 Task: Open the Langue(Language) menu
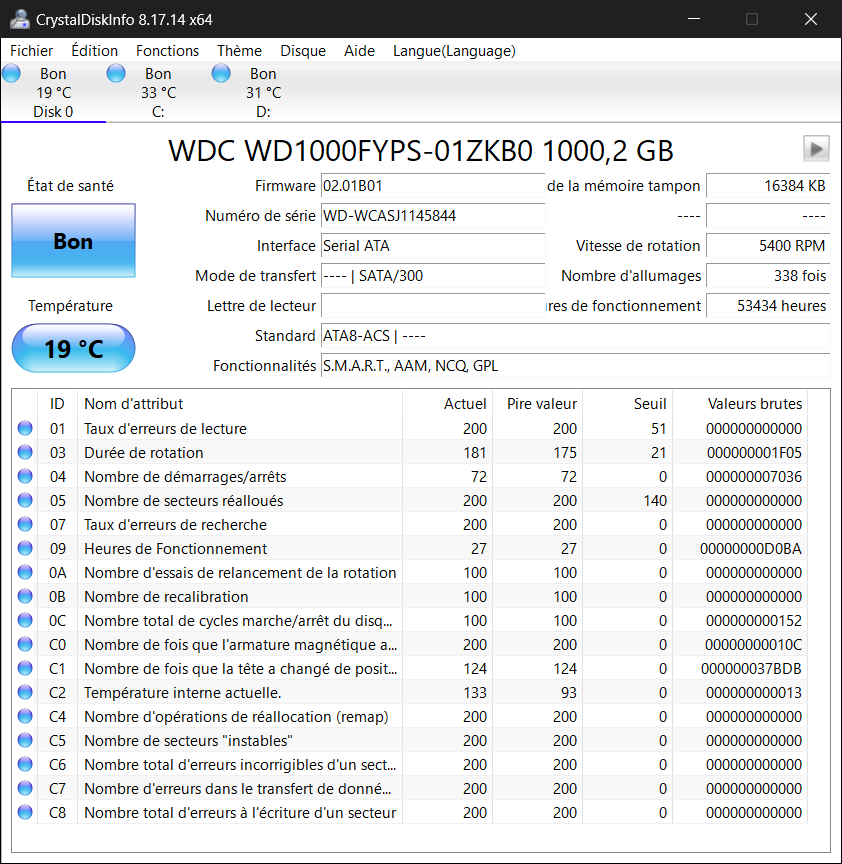pos(454,51)
